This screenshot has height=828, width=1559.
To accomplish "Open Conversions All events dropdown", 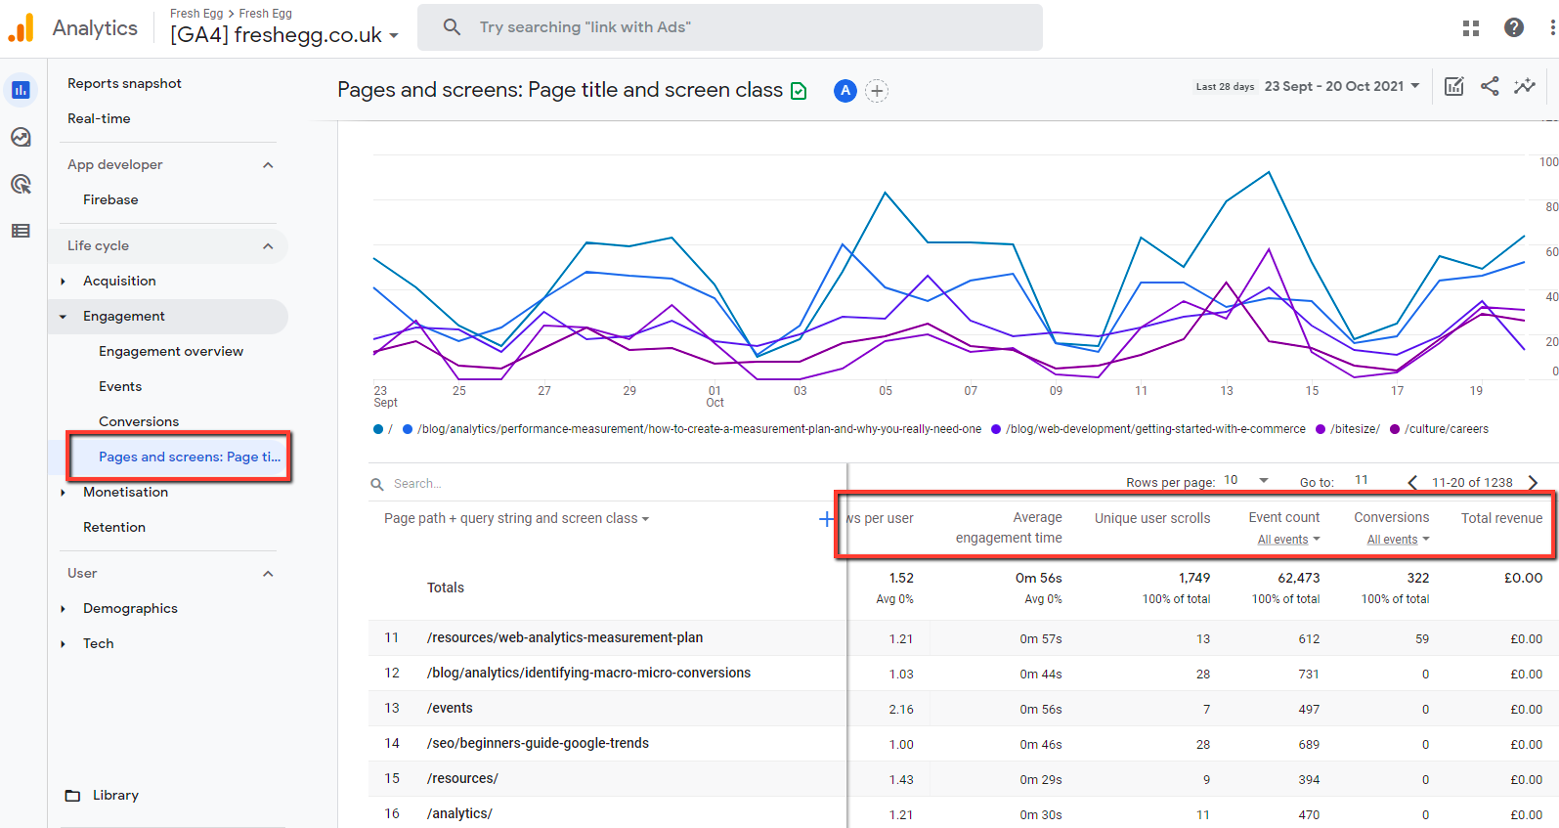I will (1398, 539).
